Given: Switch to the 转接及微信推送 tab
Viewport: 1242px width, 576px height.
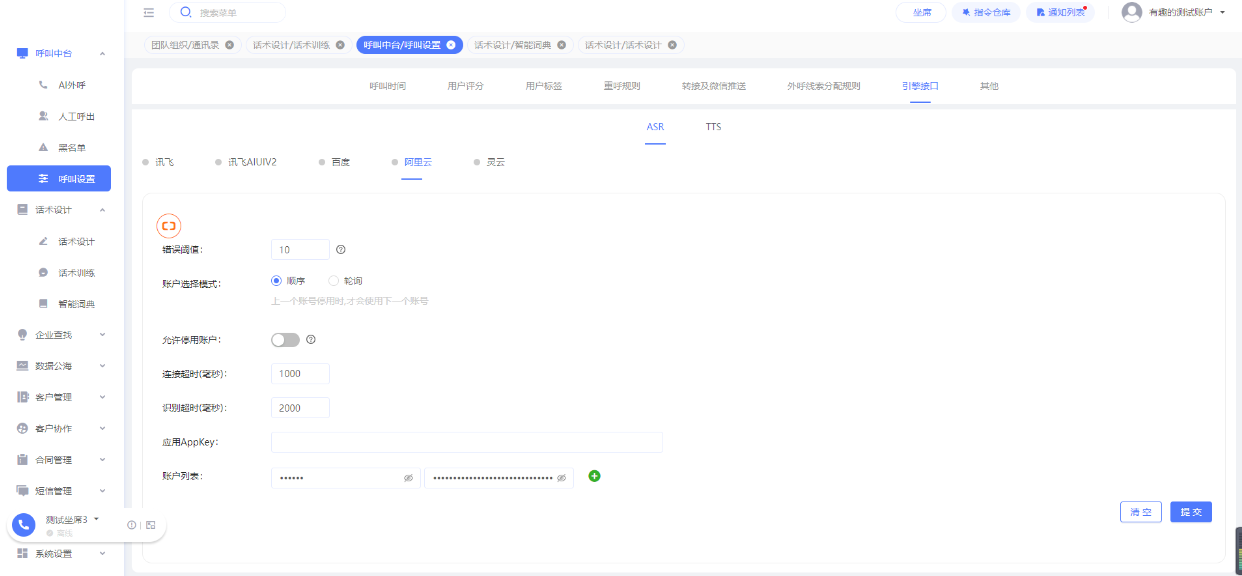Looking at the screenshot, I should tap(714, 86).
